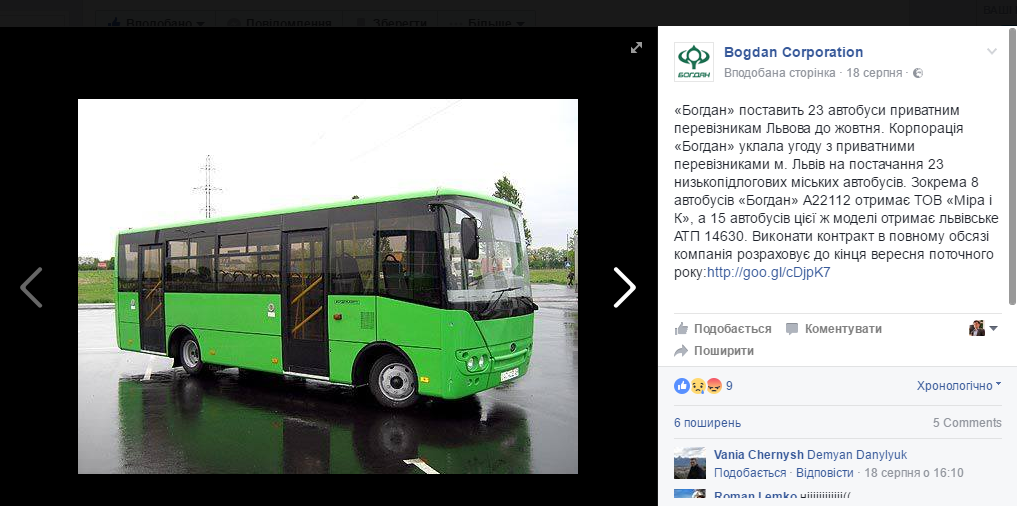The height and width of the screenshot is (506, 1026).
Task: Click the Bogdan Corporation logo avatar
Action: click(694, 62)
